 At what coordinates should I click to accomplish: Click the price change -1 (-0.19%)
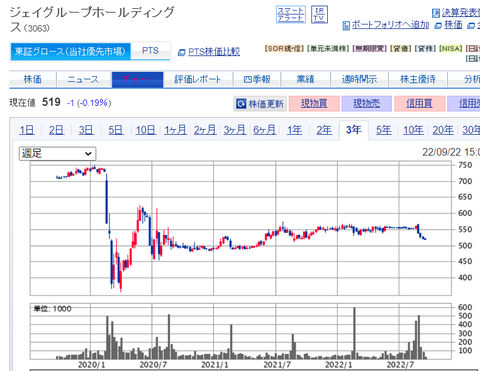(x=89, y=103)
